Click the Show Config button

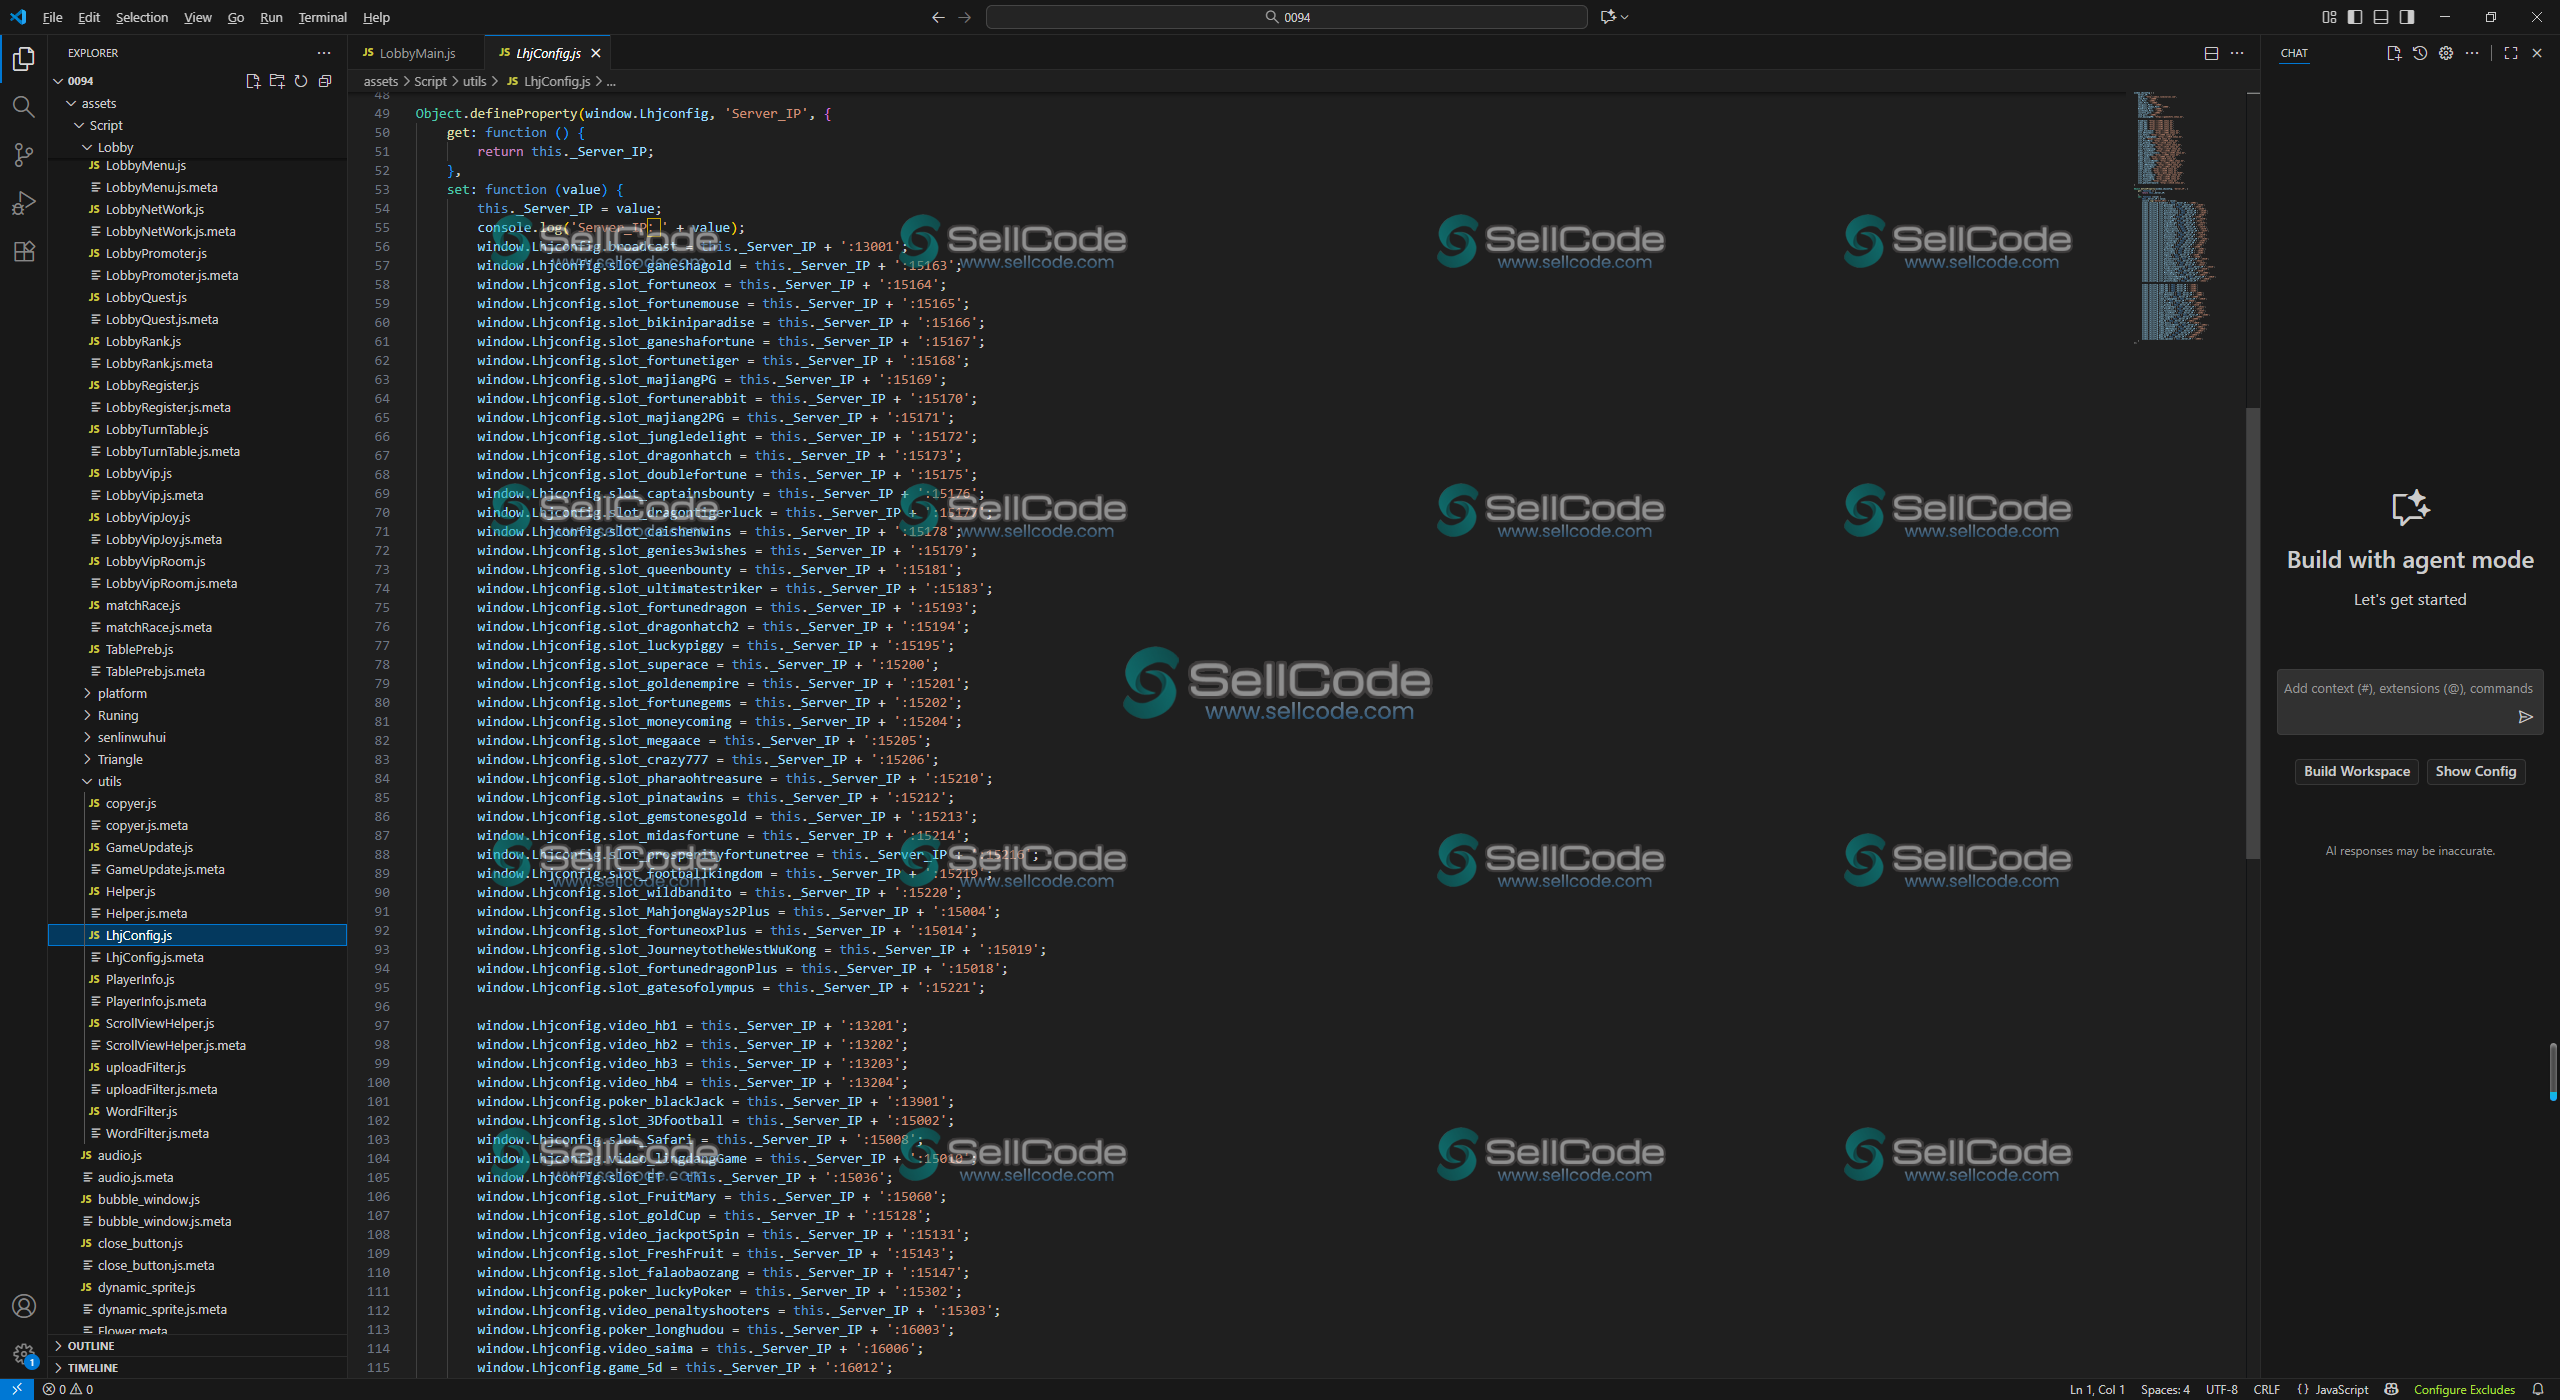[2475, 771]
